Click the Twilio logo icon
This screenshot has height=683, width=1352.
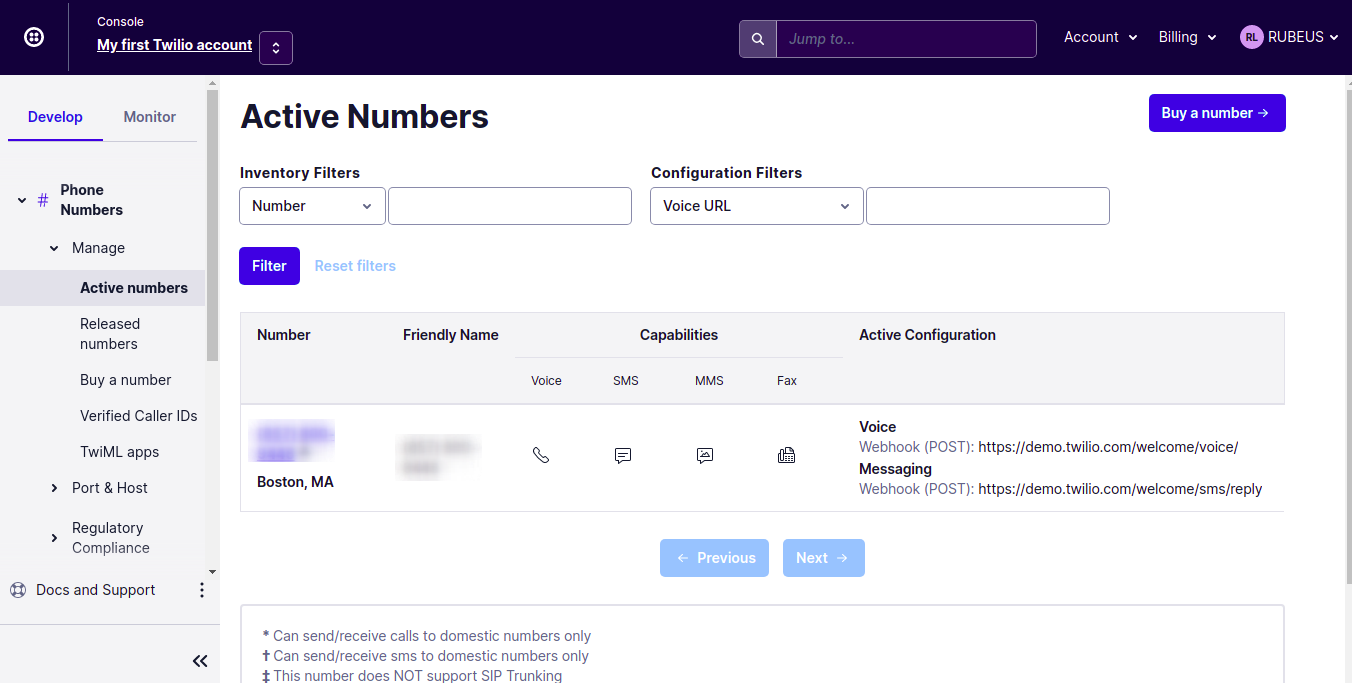pos(34,37)
